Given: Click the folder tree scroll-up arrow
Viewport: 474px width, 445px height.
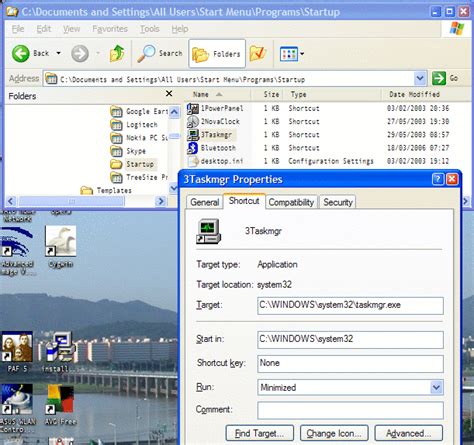Looking at the screenshot, I should [174, 112].
